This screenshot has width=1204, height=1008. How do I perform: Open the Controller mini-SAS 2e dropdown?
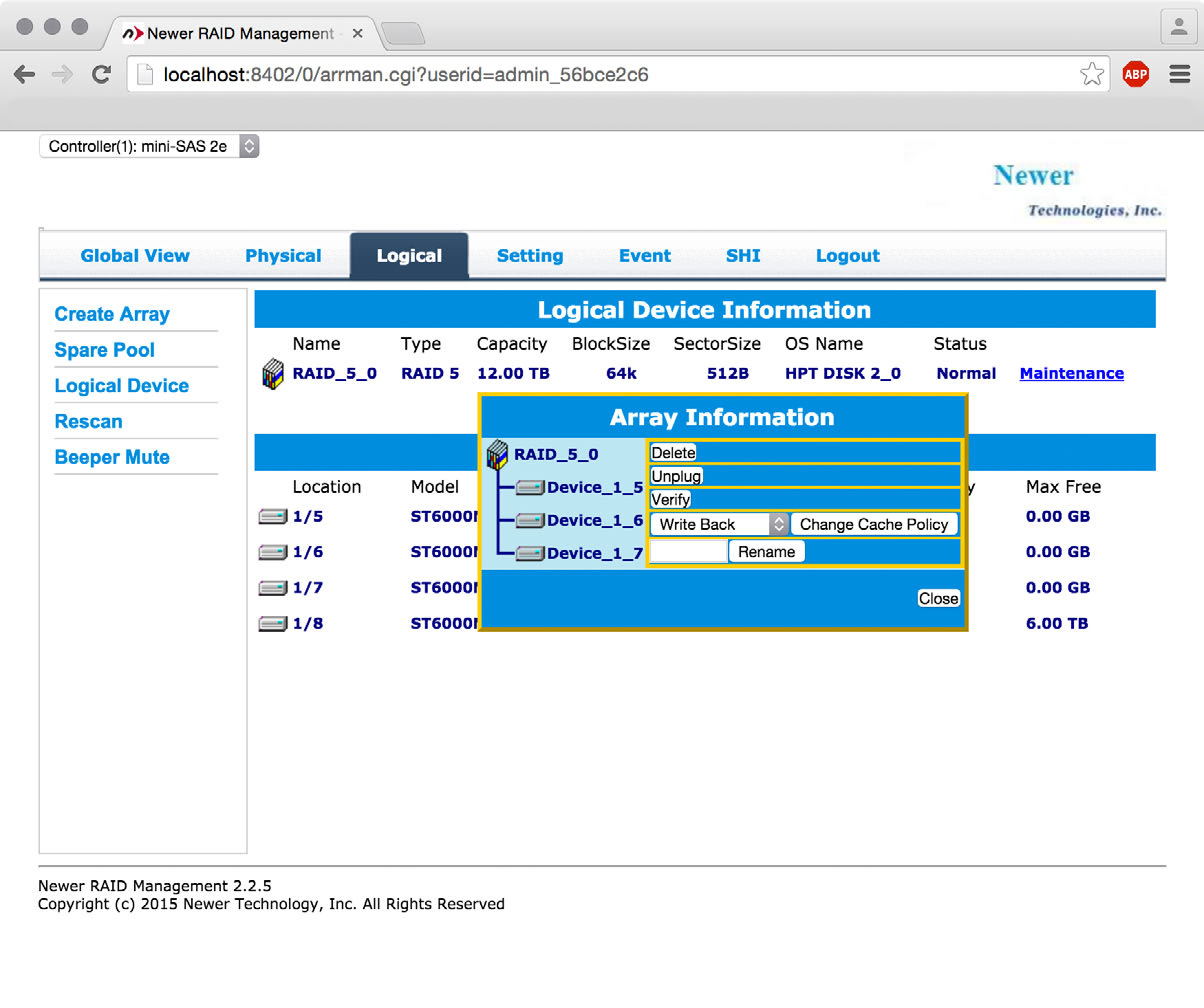[149, 147]
